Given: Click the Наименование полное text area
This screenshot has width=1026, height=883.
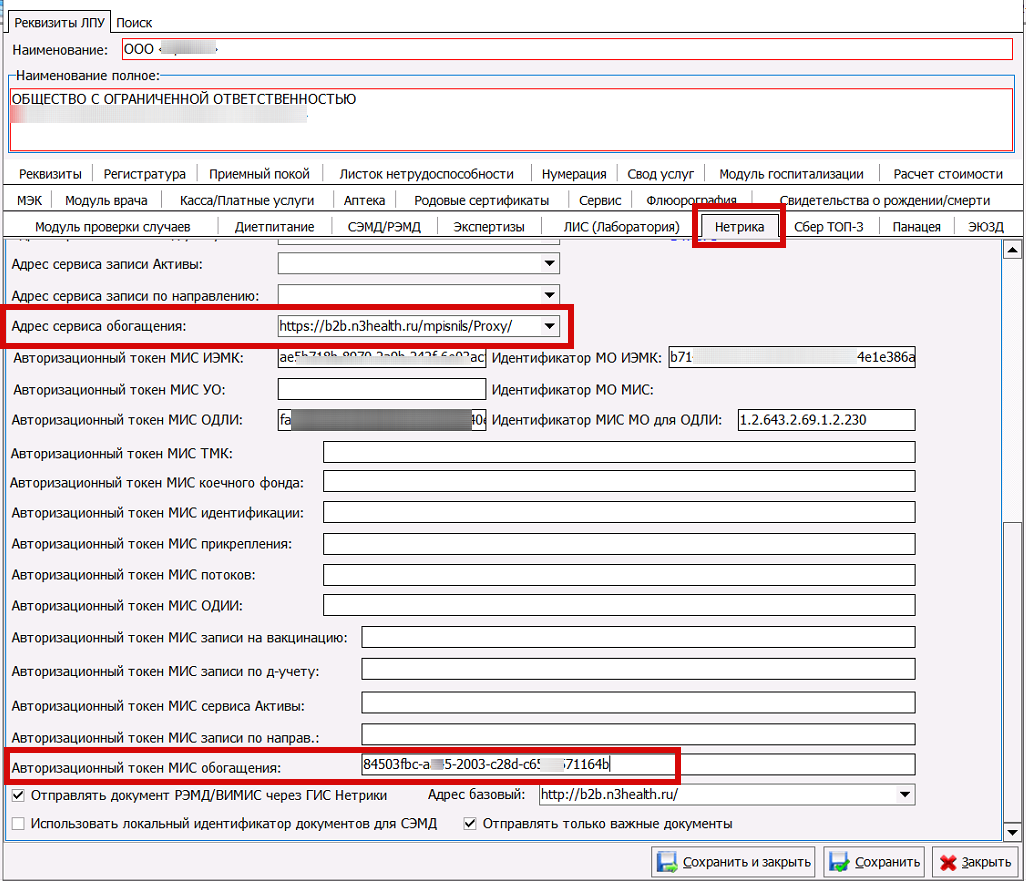Looking at the screenshot, I should pyautogui.click(x=511, y=119).
